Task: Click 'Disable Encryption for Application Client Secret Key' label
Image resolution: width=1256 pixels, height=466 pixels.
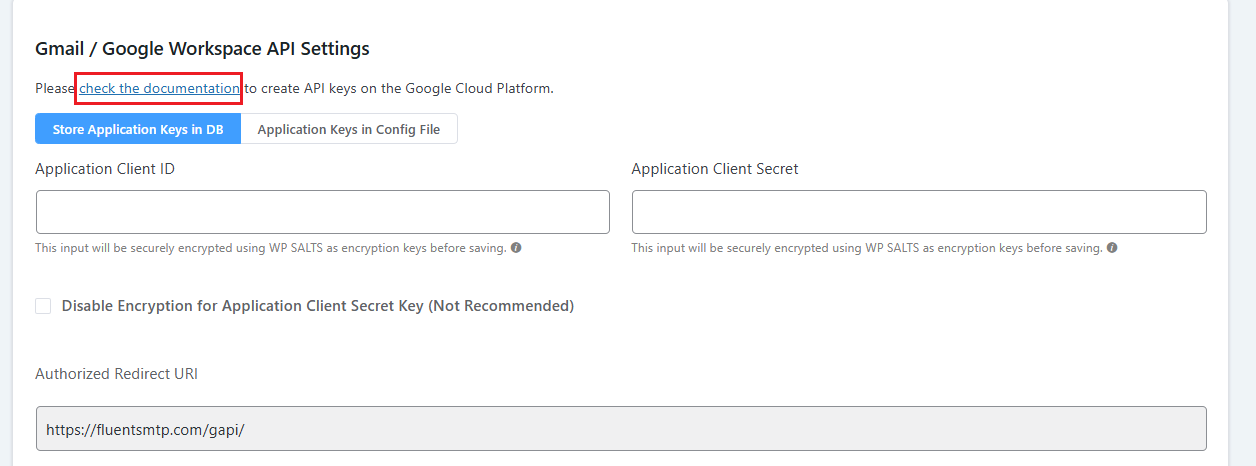Action: click(318, 306)
